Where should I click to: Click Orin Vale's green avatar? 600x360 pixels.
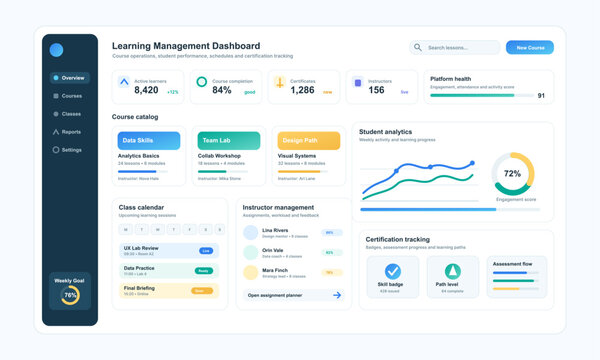tap(251, 252)
